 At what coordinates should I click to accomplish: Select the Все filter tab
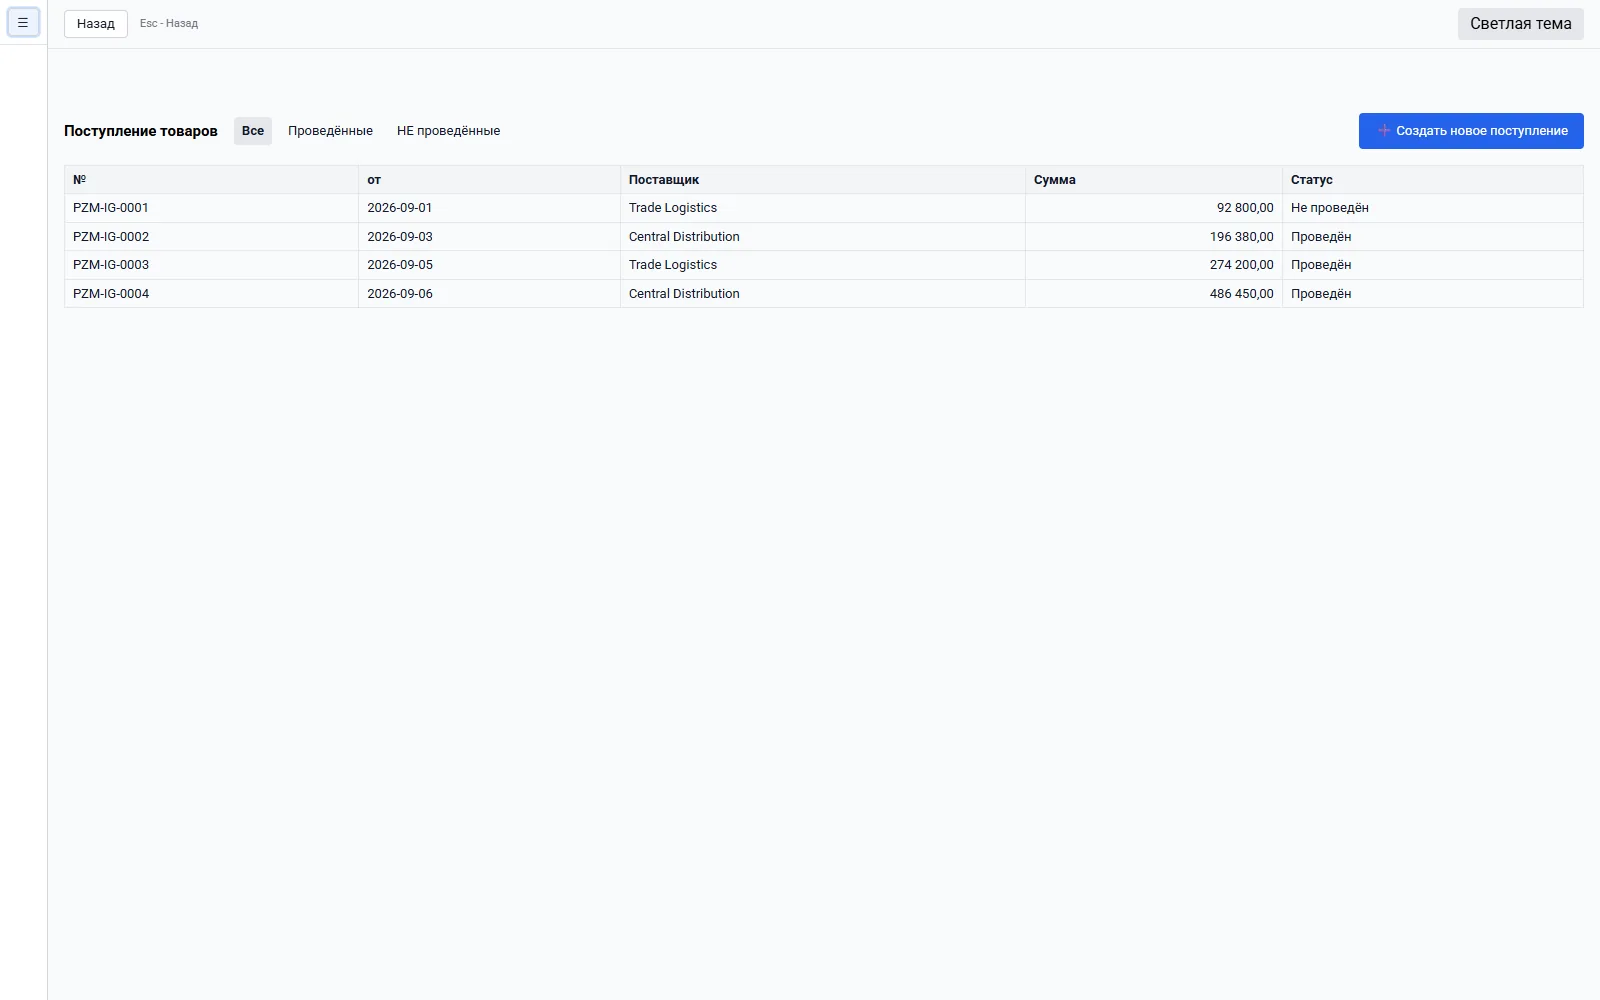coord(253,131)
